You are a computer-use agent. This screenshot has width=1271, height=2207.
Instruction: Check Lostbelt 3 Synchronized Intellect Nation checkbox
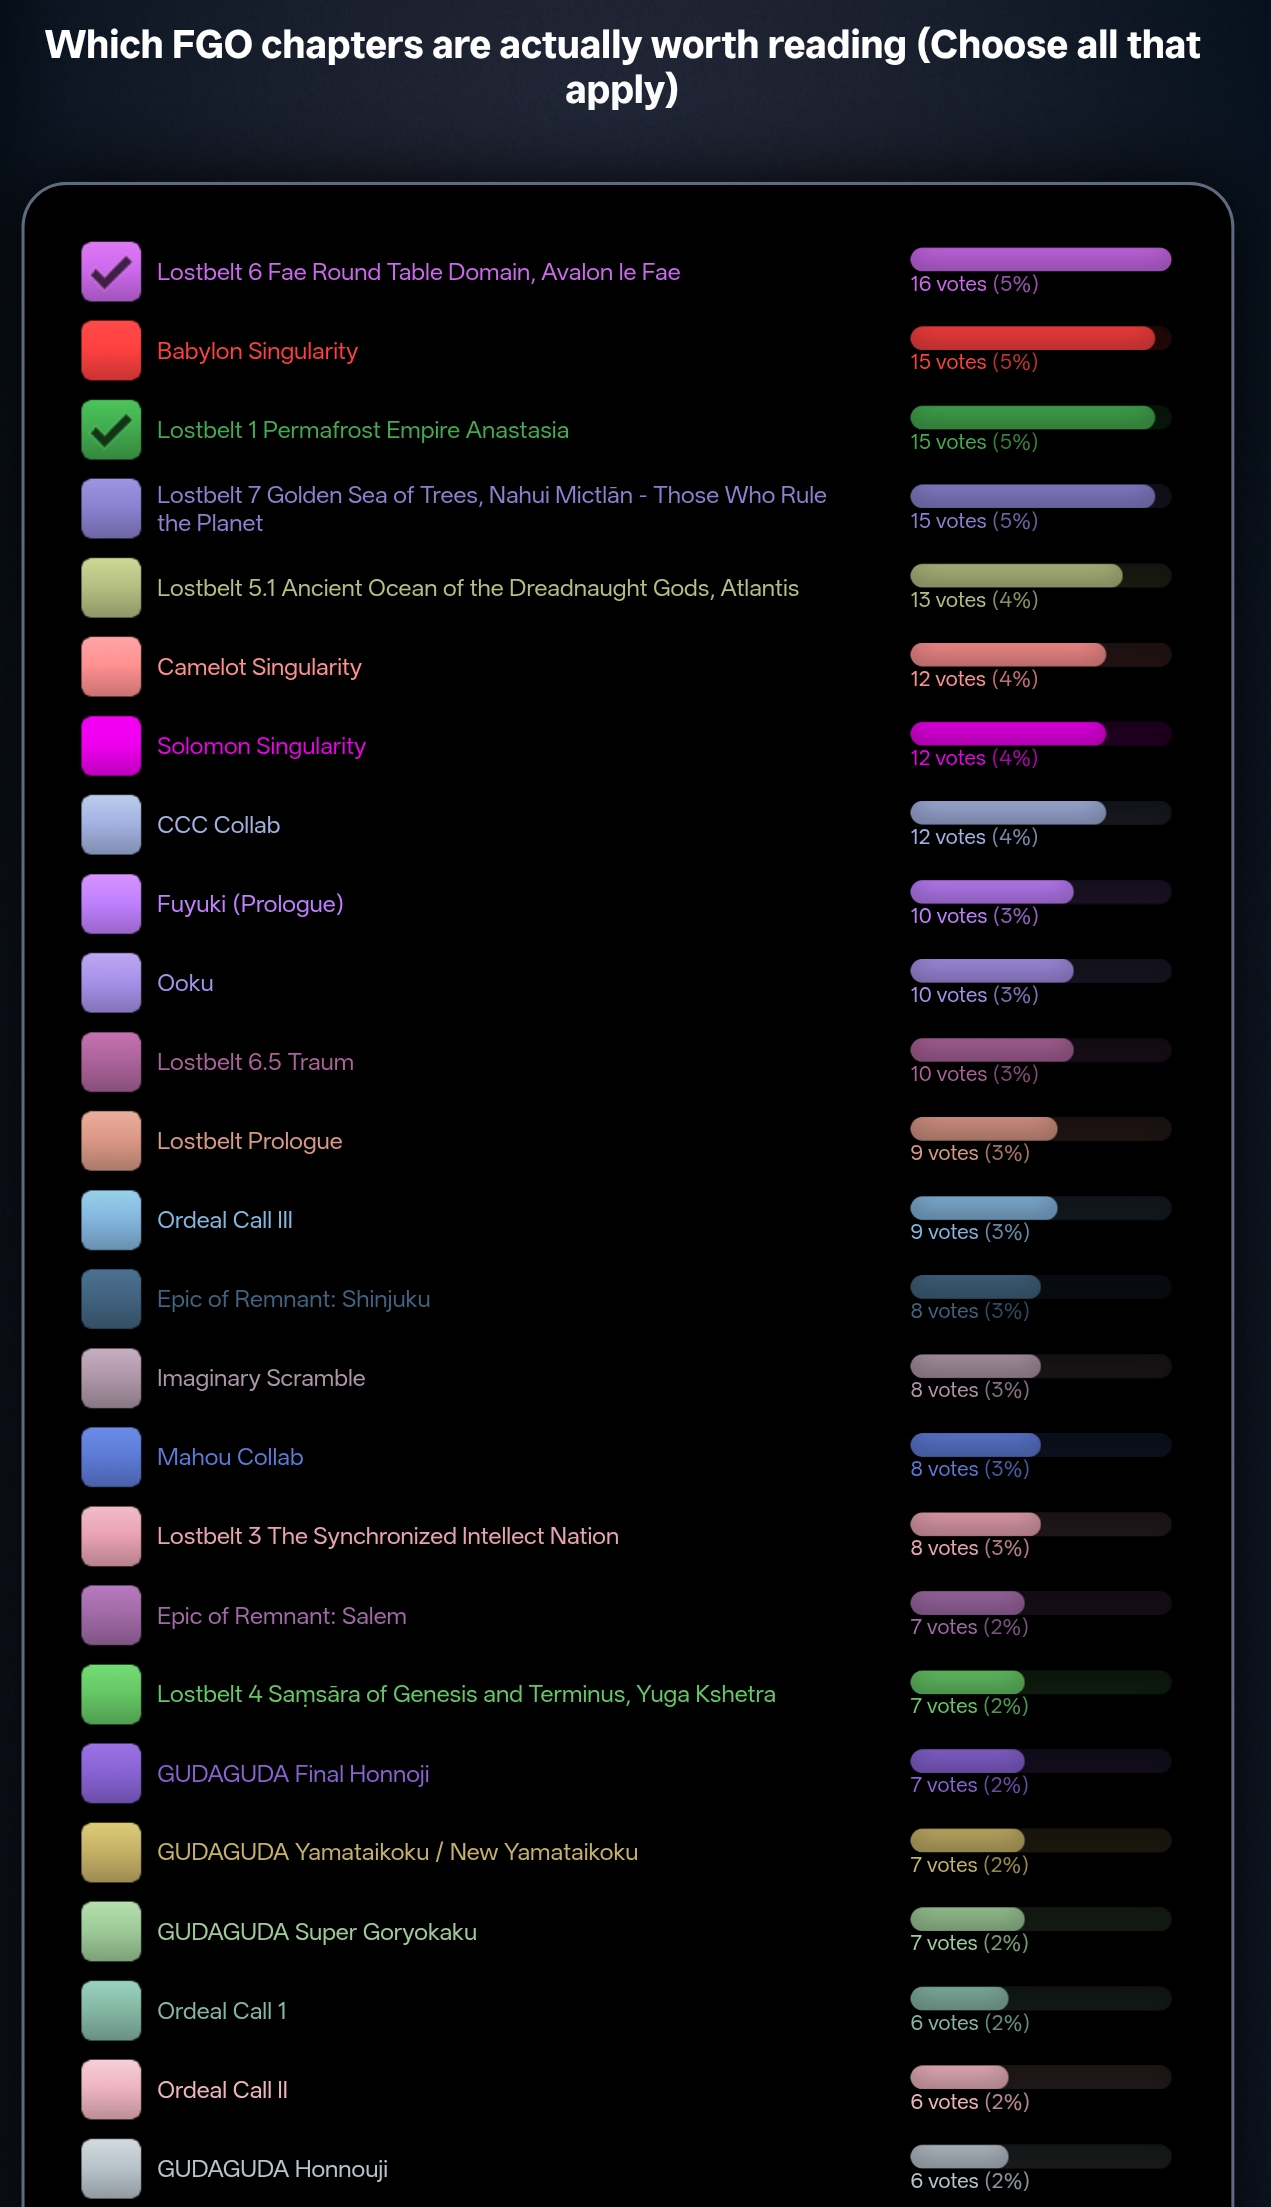(x=111, y=1535)
